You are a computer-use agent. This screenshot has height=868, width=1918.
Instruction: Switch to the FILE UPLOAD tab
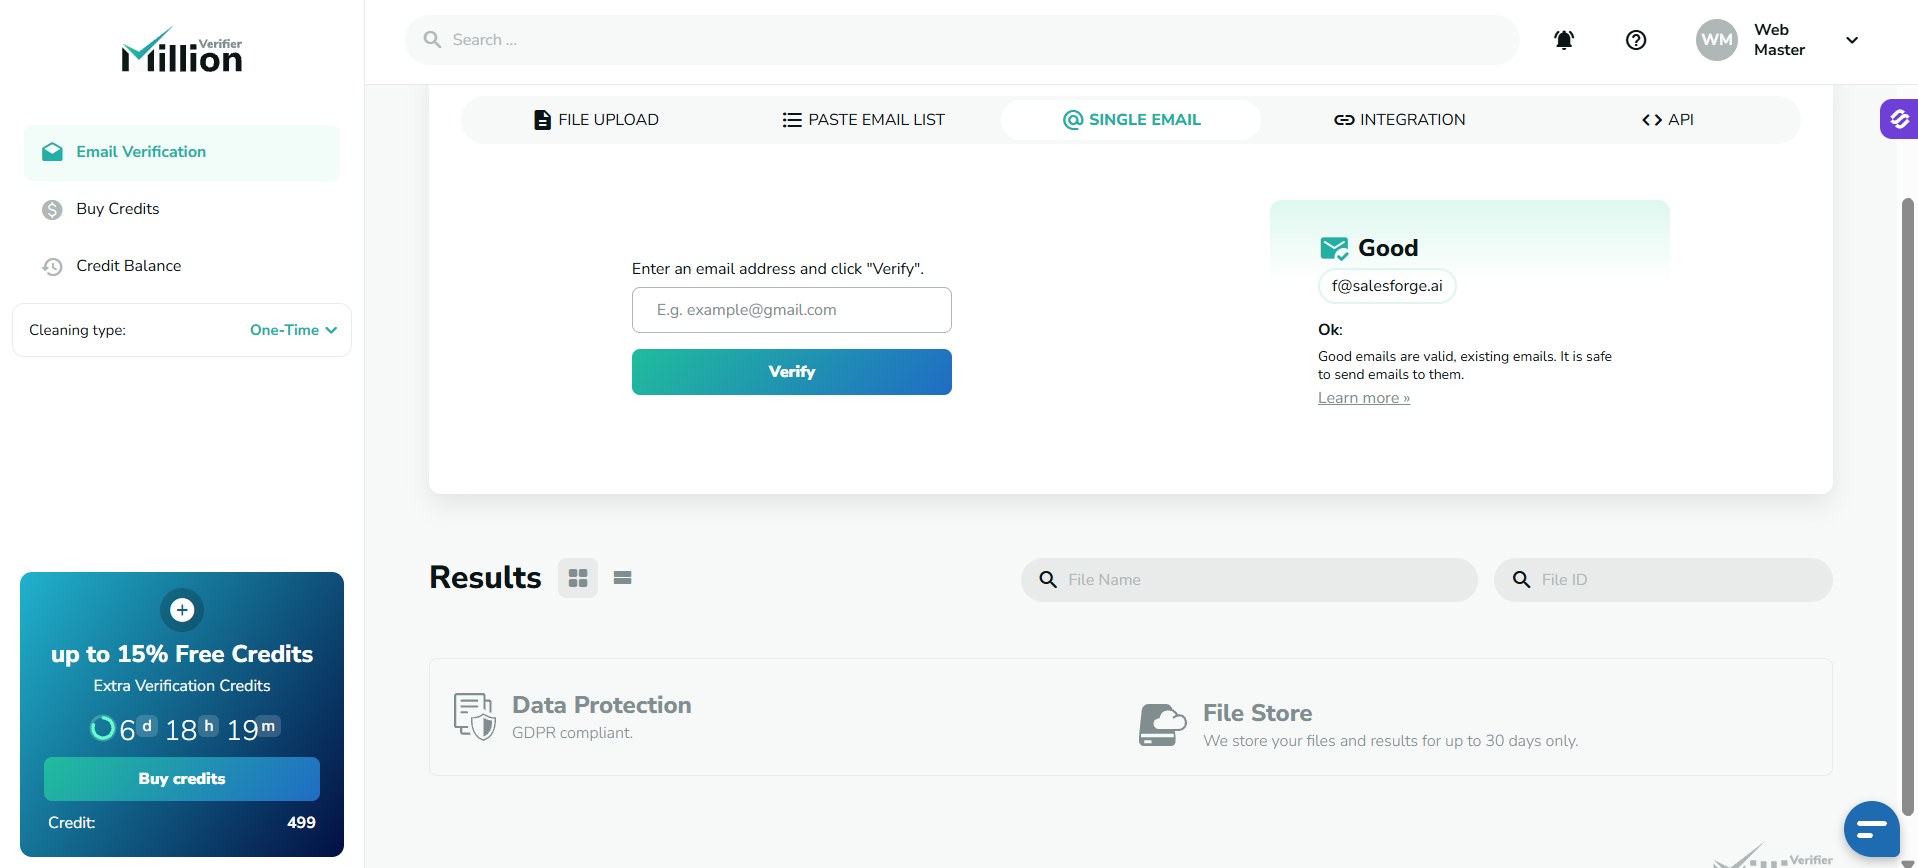[x=596, y=120]
